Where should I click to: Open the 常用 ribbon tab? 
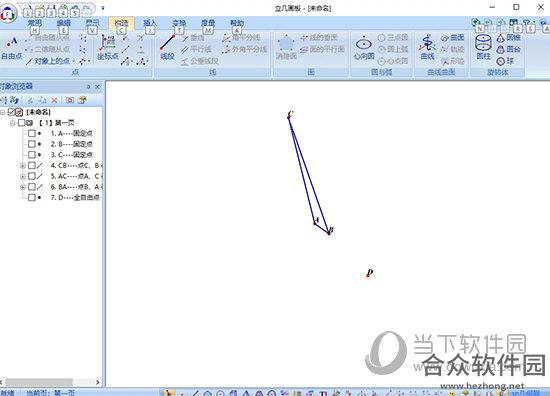pos(35,23)
